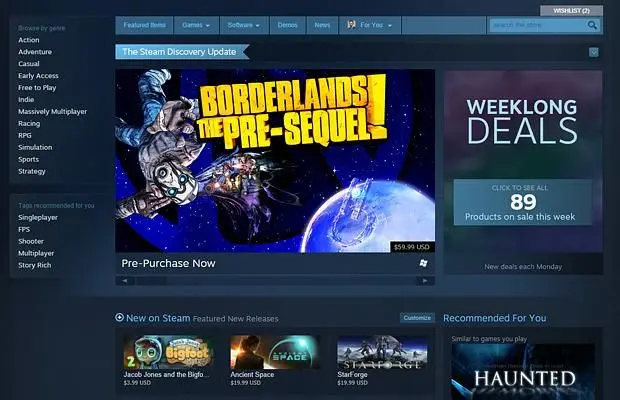Open the Featured Items tab
Screen dimensions: 620x400
point(144,25)
